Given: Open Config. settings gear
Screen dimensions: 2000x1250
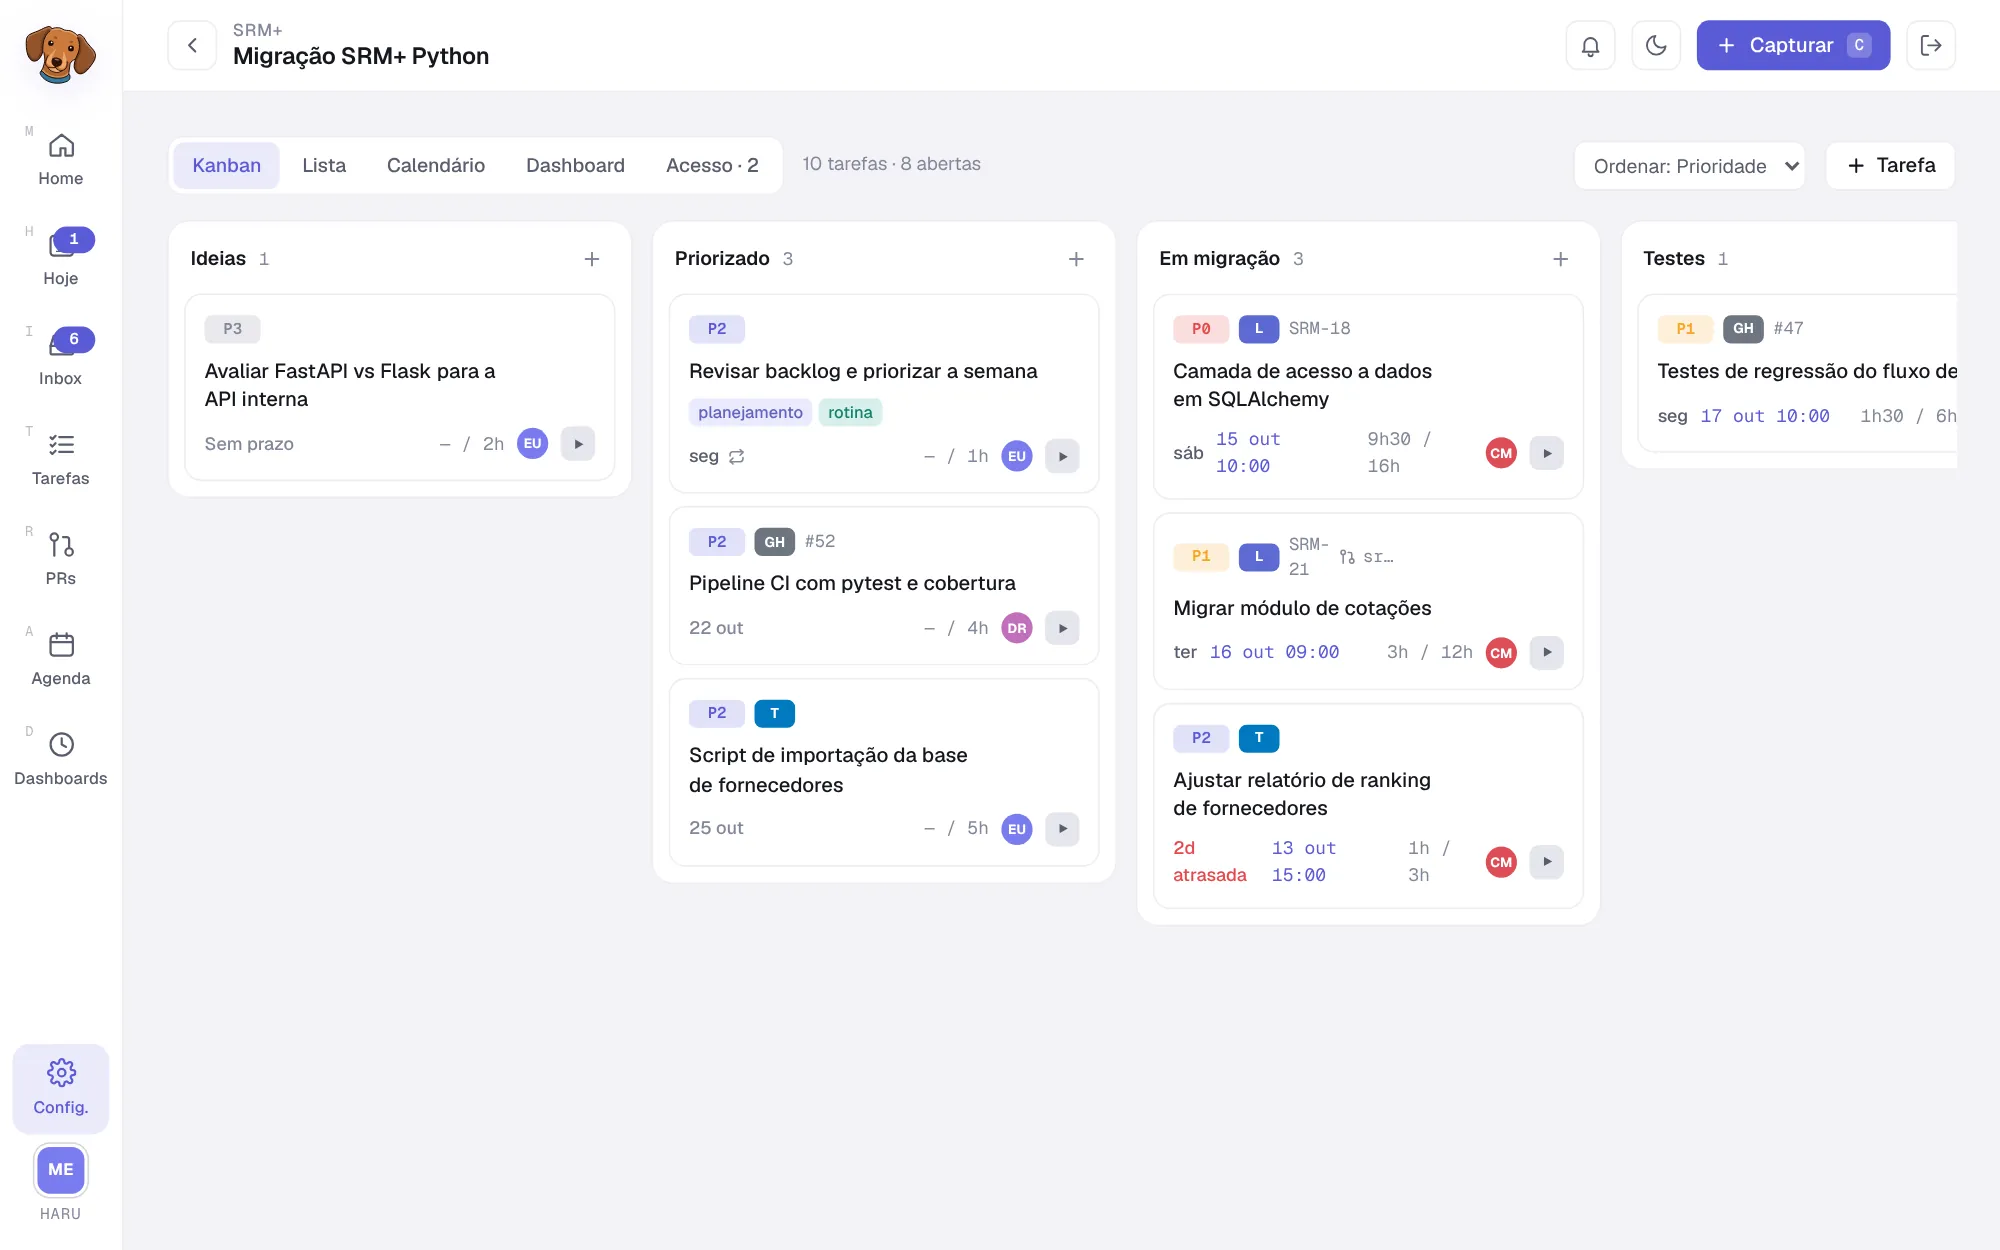Looking at the screenshot, I should pyautogui.click(x=61, y=1088).
